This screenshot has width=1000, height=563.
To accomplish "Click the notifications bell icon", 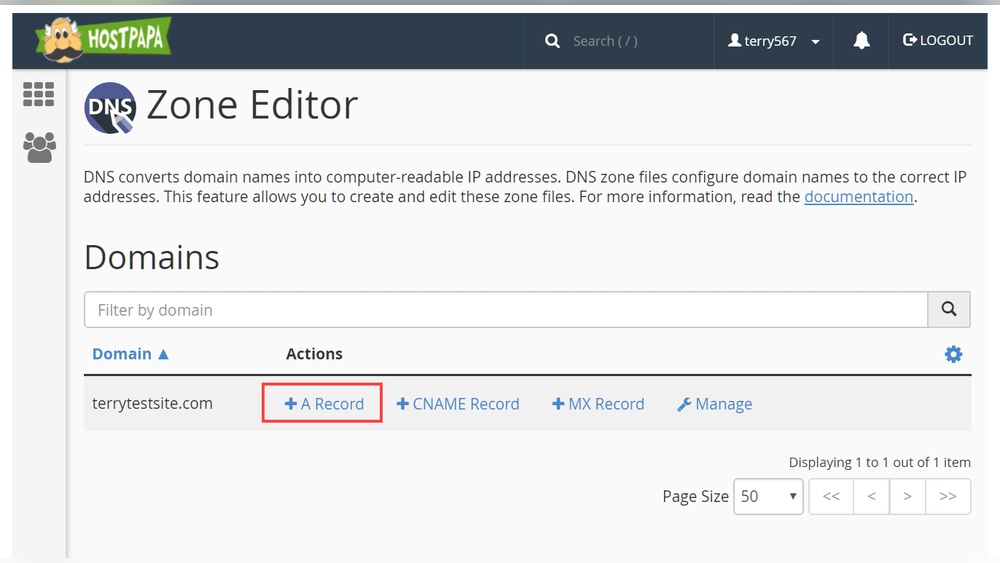I will coord(861,41).
